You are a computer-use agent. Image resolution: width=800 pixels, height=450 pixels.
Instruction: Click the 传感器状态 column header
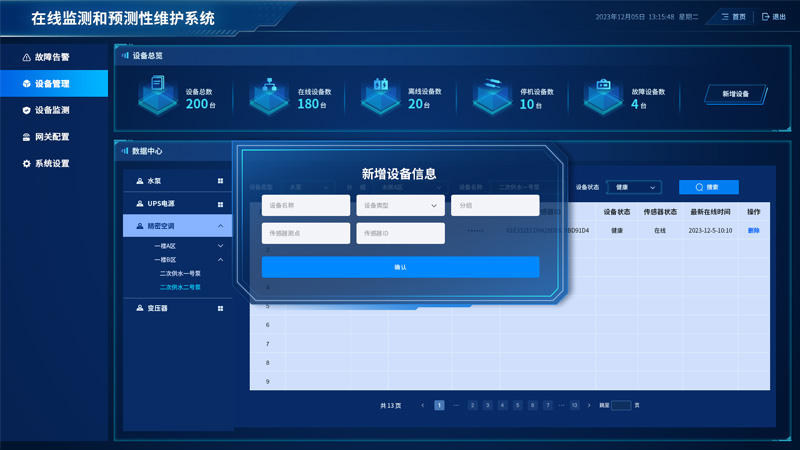pyautogui.click(x=660, y=212)
